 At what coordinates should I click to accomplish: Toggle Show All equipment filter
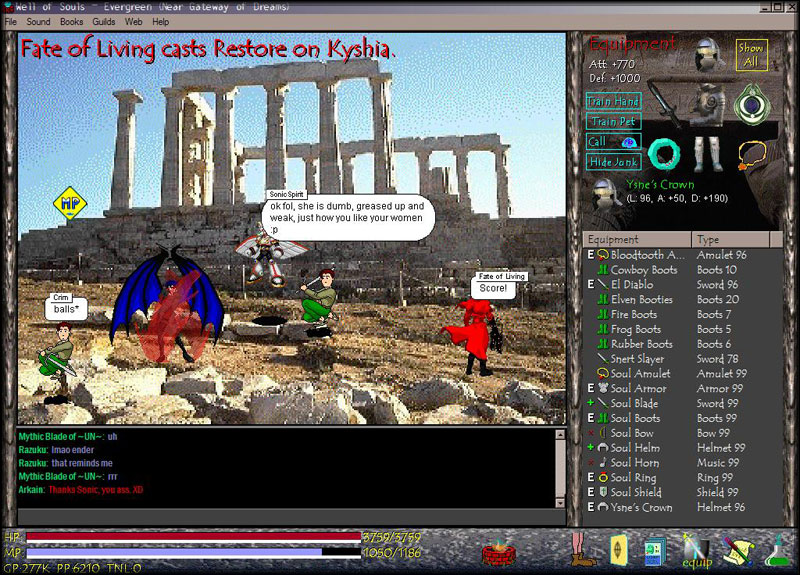pos(750,54)
